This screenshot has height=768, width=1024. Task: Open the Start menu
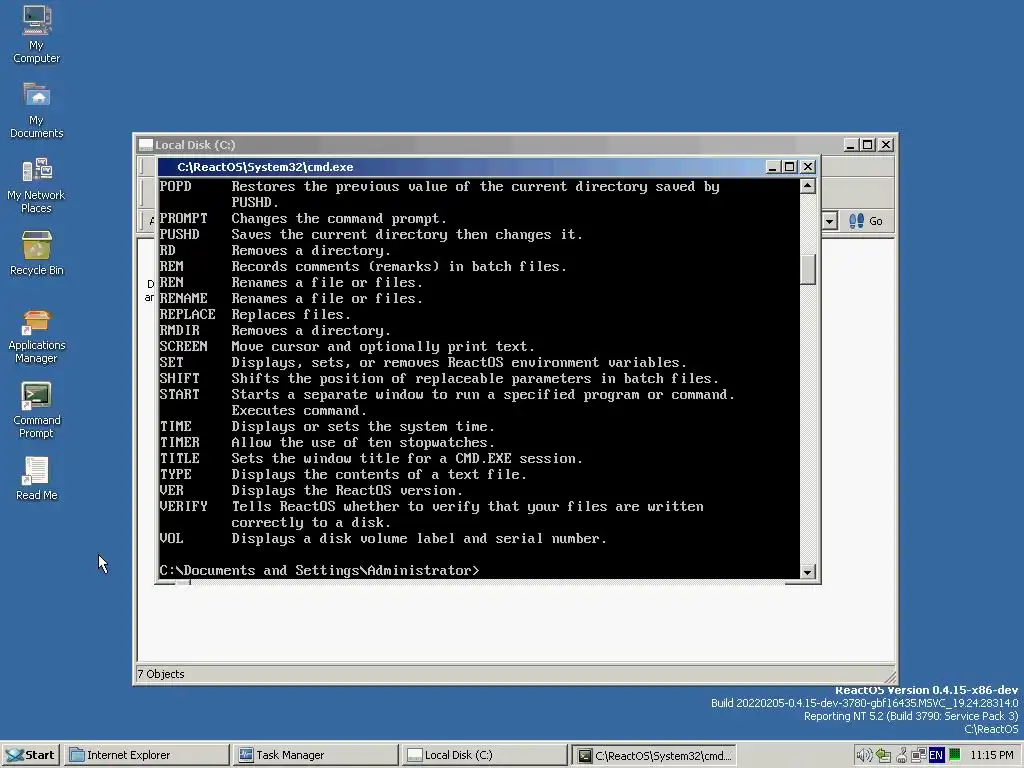(x=31, y=755)
